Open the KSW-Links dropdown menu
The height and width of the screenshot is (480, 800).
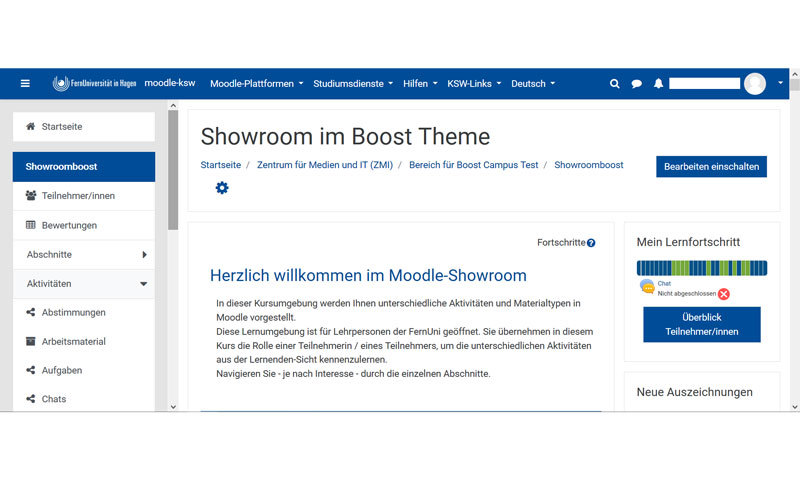tap(474, 84)
